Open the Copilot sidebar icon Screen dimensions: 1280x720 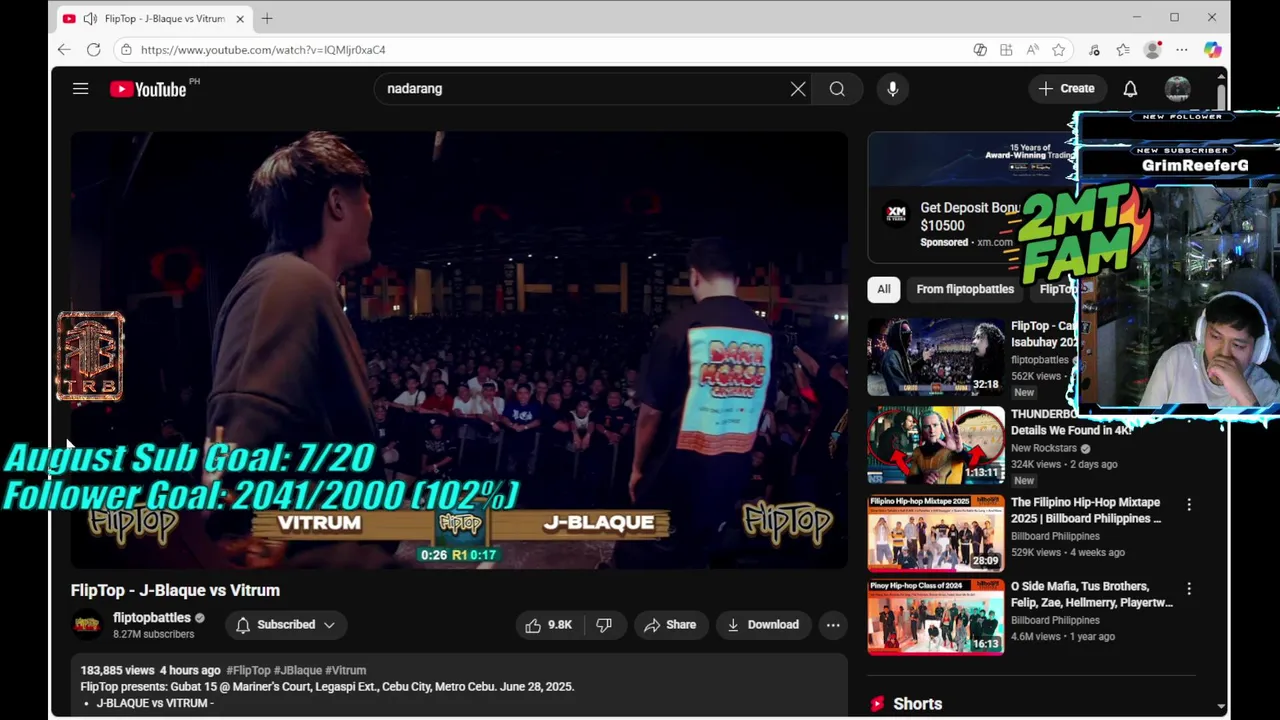click(x=1212, y=50)
